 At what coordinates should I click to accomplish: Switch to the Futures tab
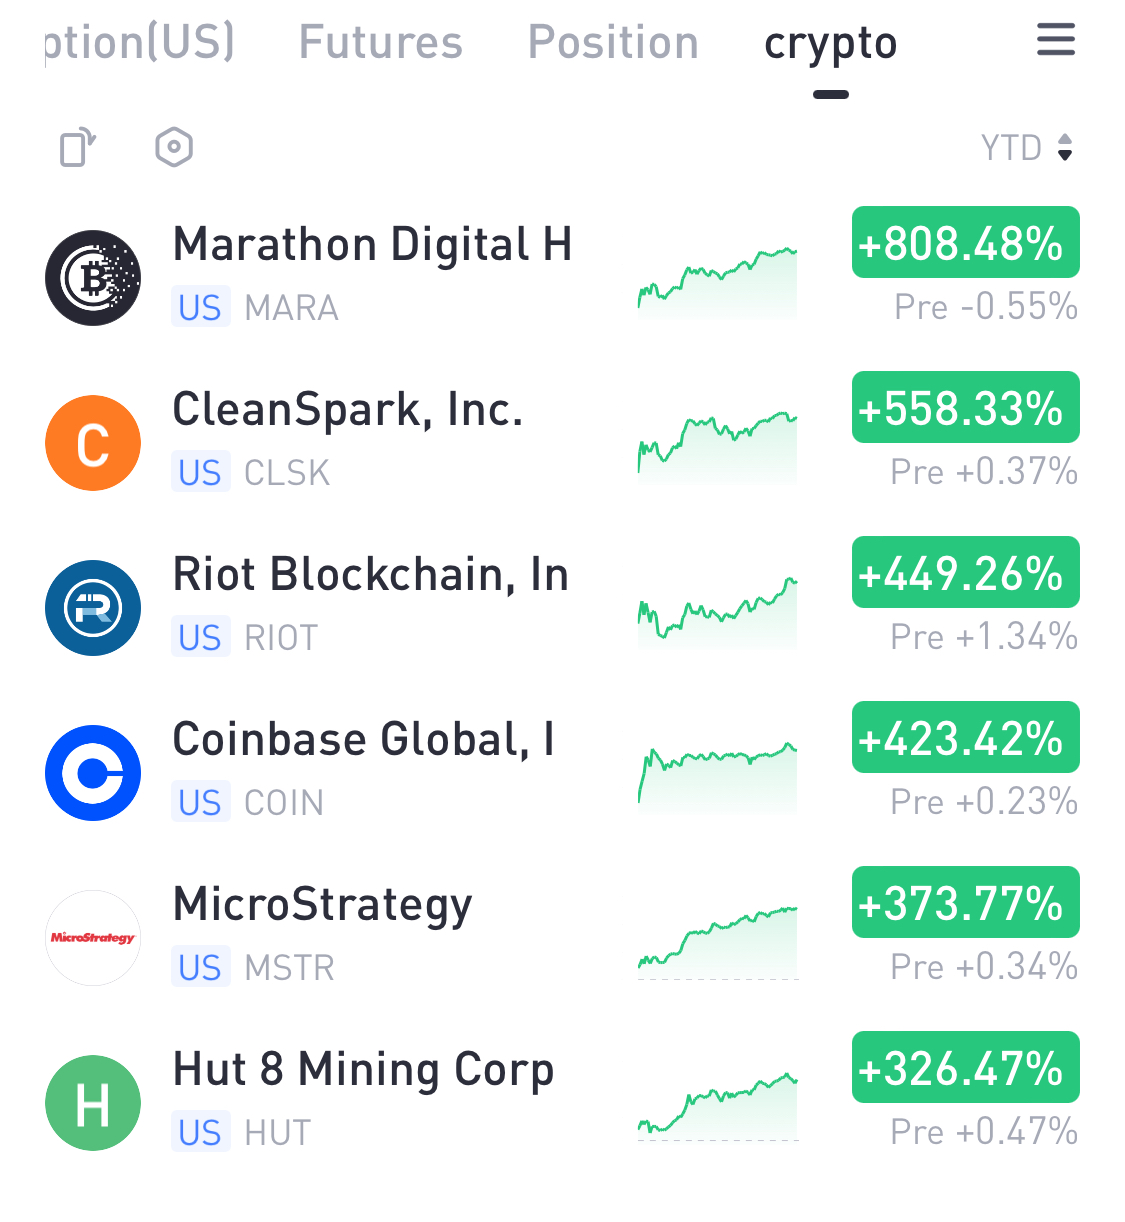tap(381, 43)
